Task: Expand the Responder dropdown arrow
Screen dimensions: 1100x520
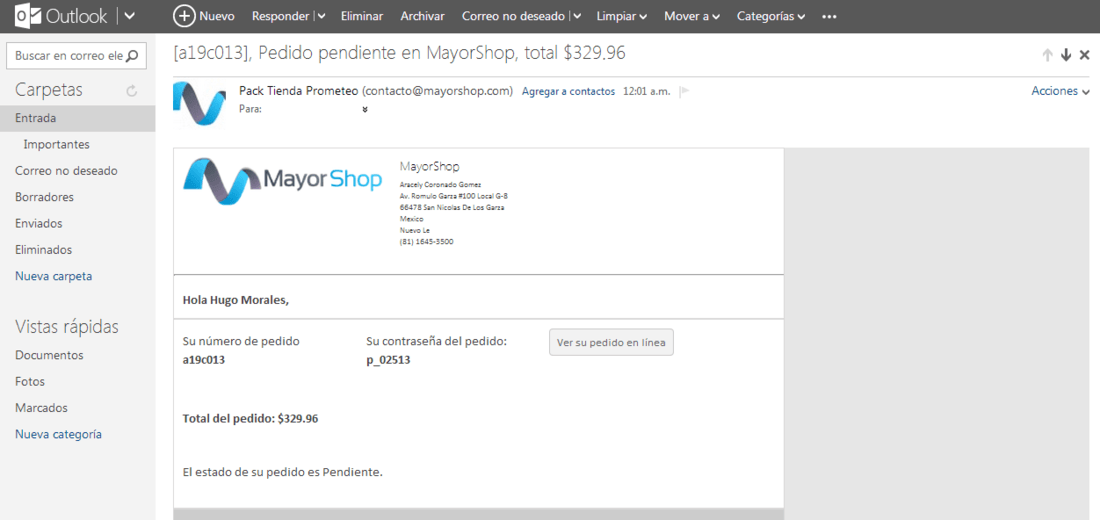Action: click(321, 16)
